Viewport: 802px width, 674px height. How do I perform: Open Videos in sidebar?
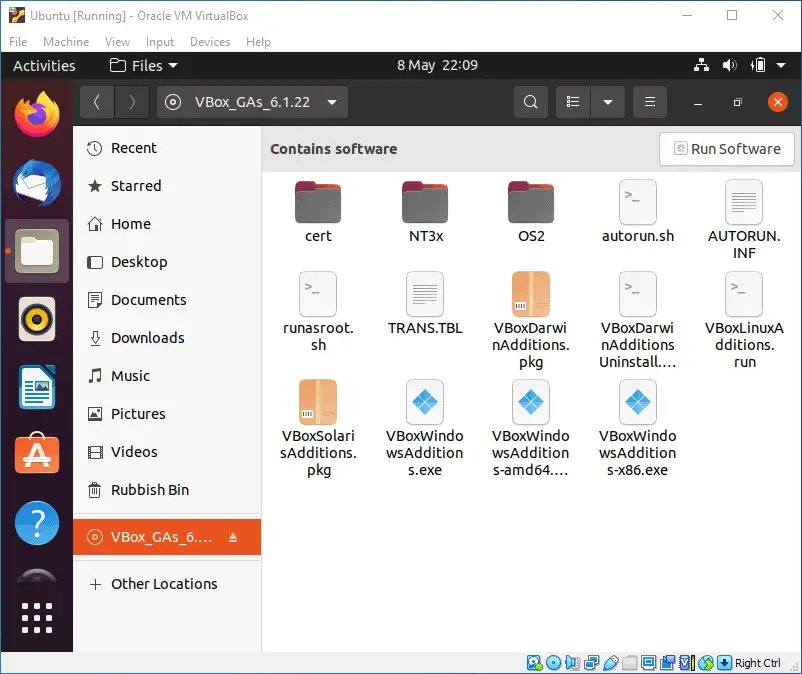point(167,452)
